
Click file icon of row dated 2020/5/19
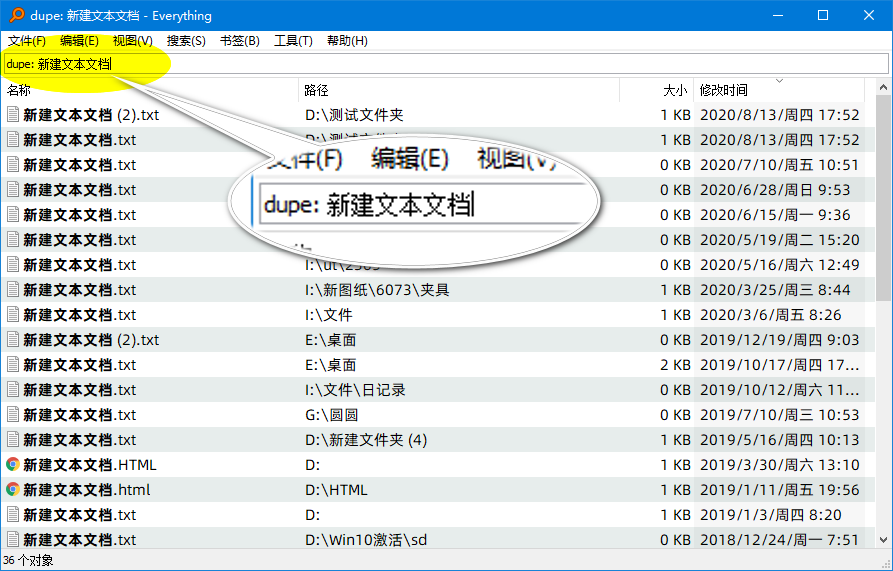(x=13, y=240)
